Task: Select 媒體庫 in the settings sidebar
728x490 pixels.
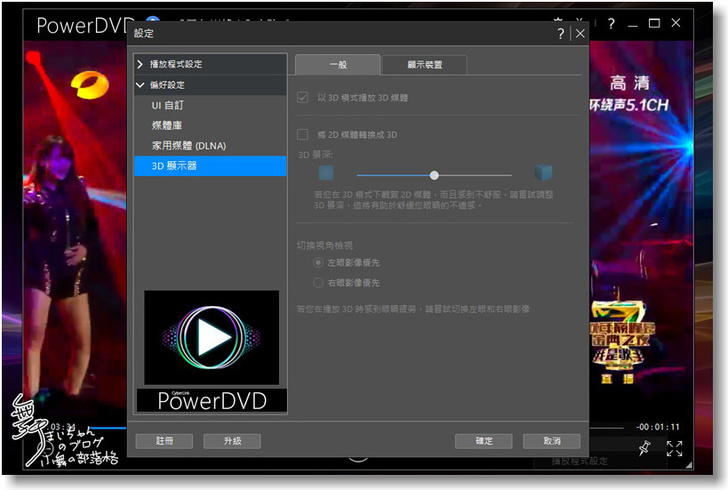Action: [x=167, y=125]
